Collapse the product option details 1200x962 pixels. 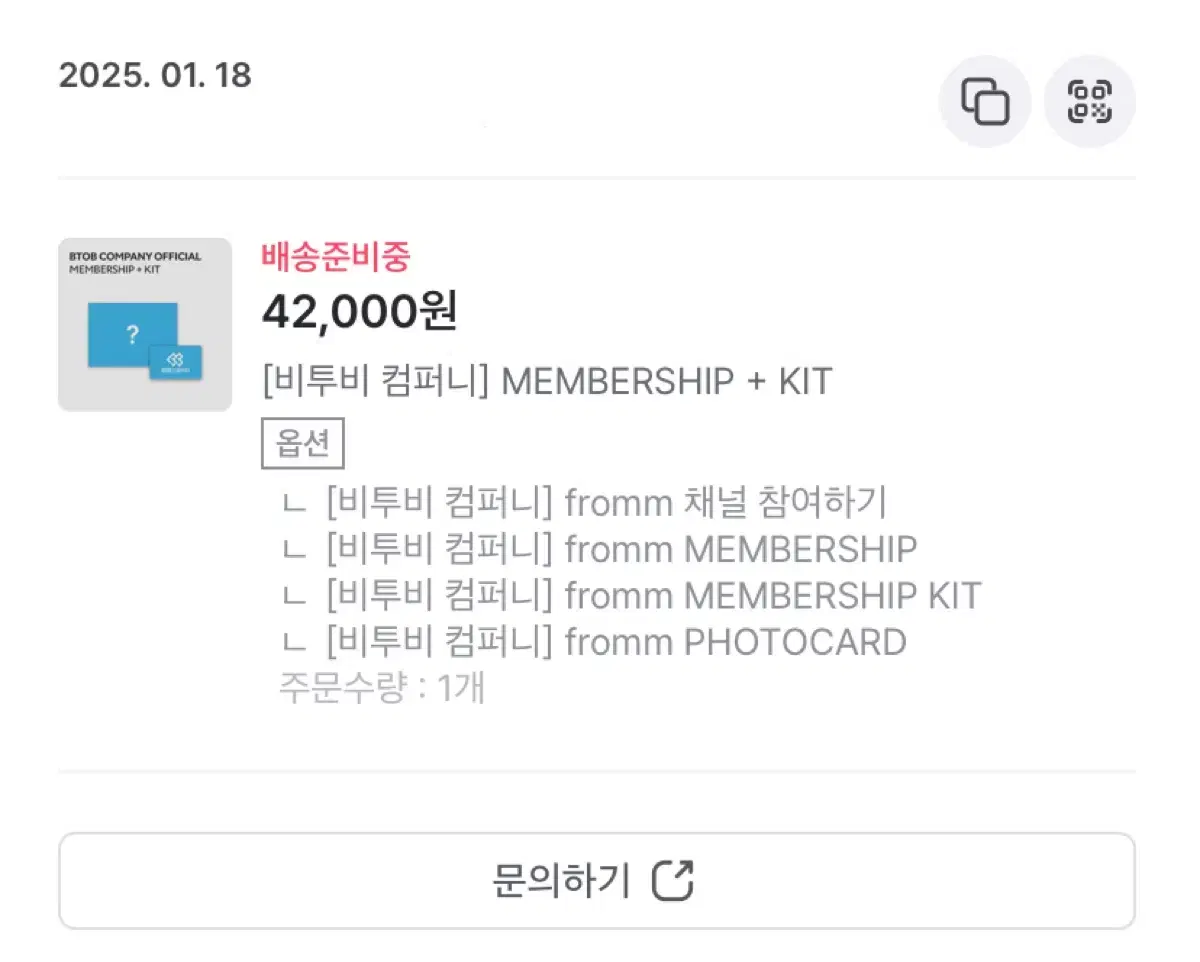point(303,442)
